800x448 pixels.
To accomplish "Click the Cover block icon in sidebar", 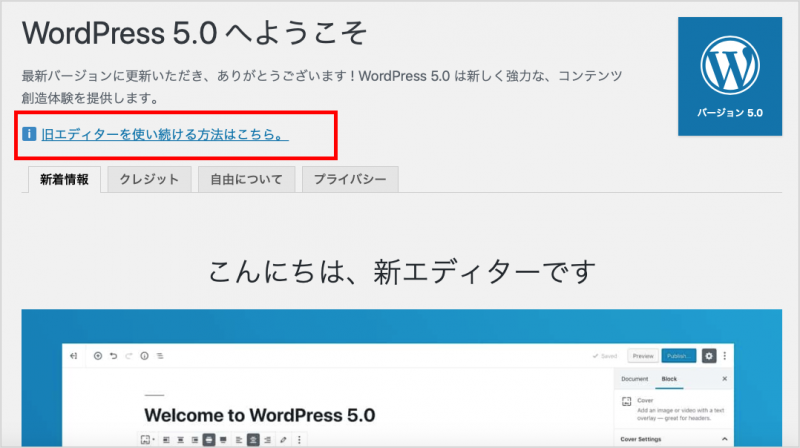I will [627, 402].
